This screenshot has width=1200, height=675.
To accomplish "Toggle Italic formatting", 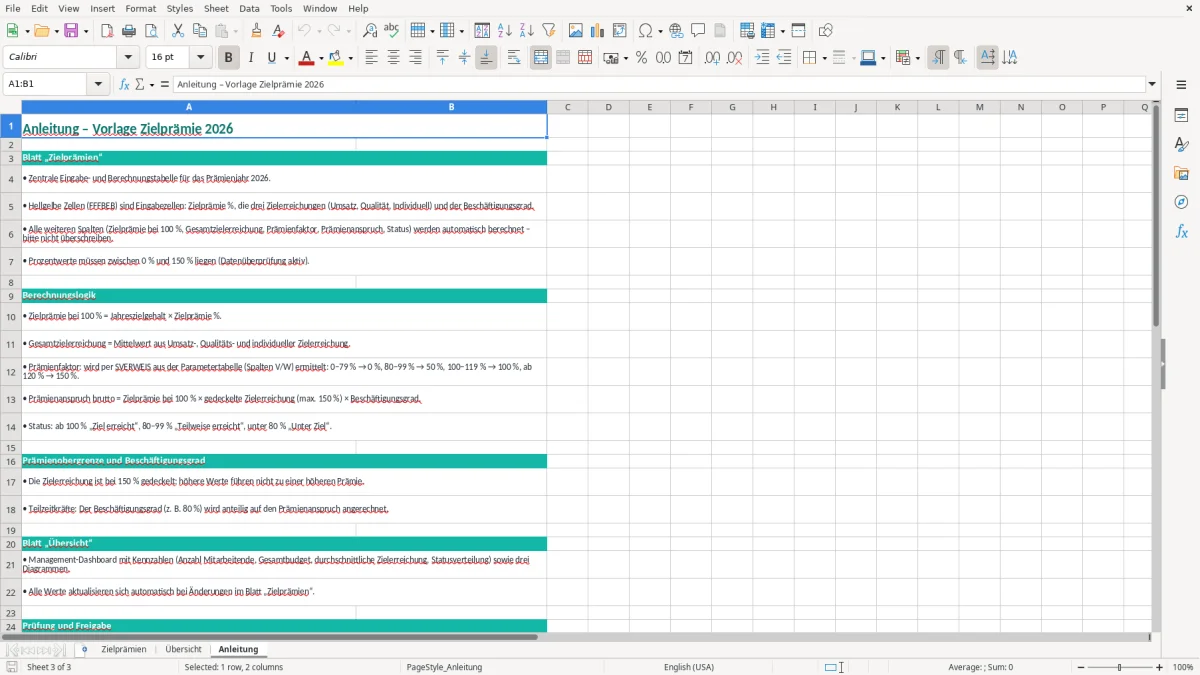I will pos(251,58).
